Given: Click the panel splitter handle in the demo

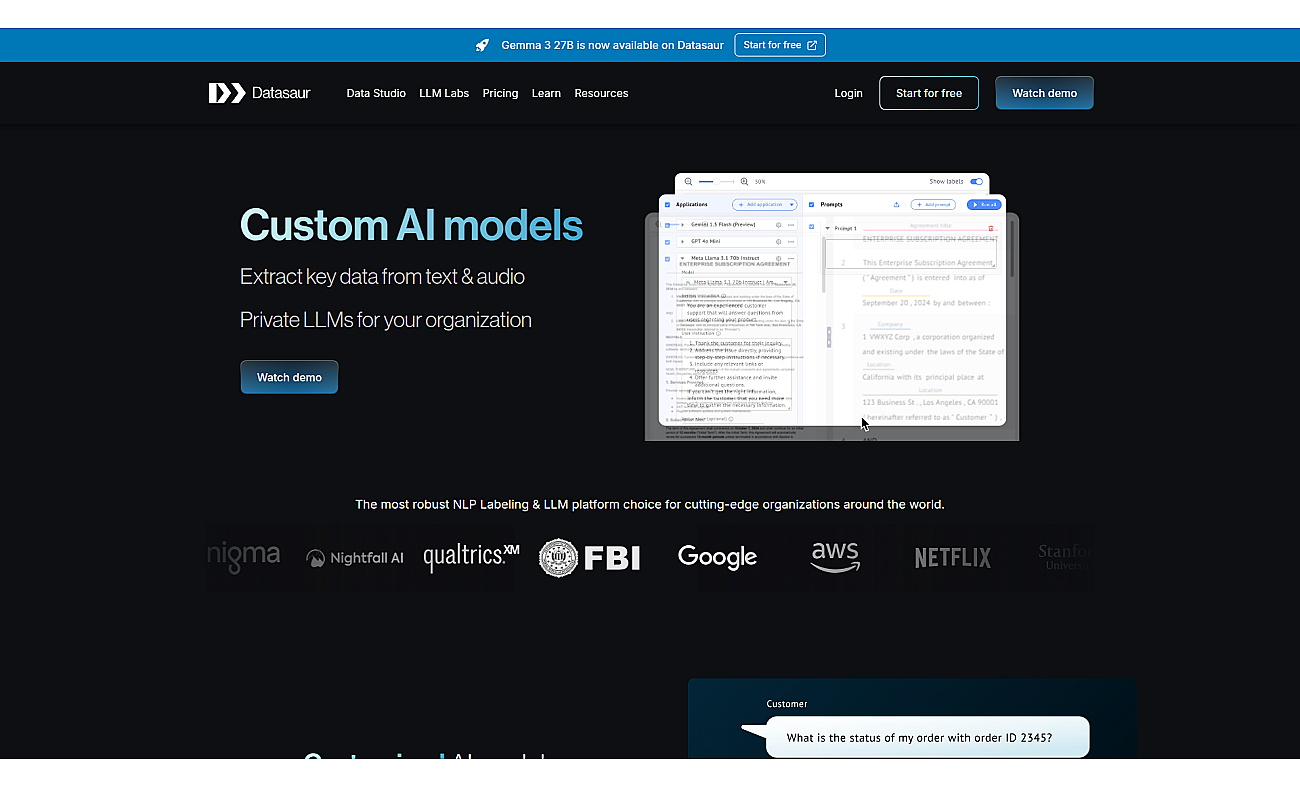Looking at the screenshot, I should (828, 338).
